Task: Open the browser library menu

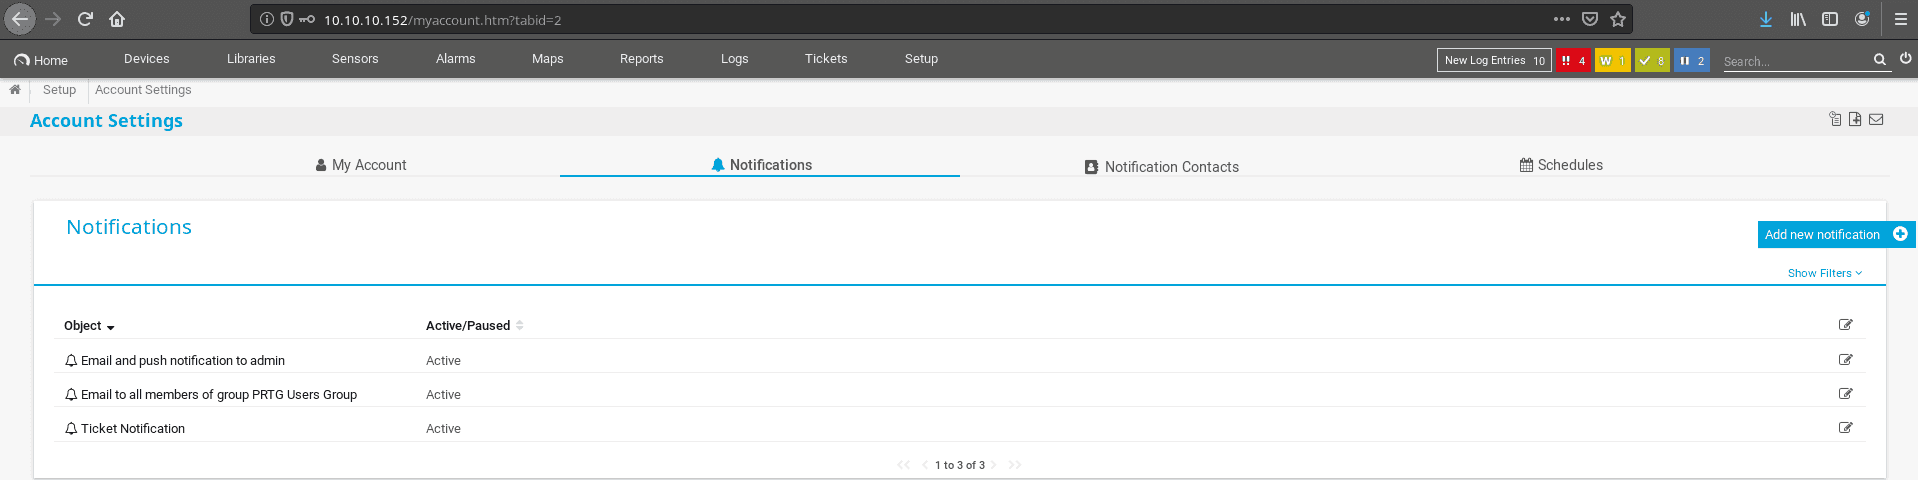Action: [x=1798, y=19]
